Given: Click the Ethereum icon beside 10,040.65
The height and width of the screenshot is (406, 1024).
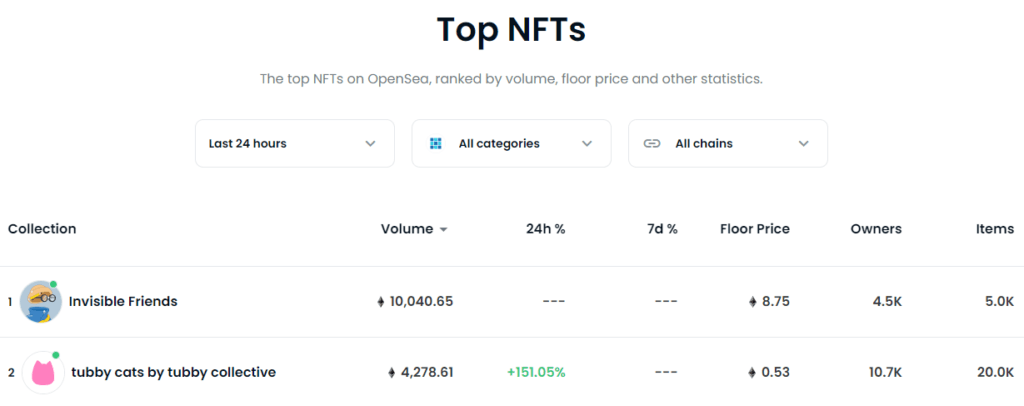Looking at the screenshot, I should pos(381,302).
